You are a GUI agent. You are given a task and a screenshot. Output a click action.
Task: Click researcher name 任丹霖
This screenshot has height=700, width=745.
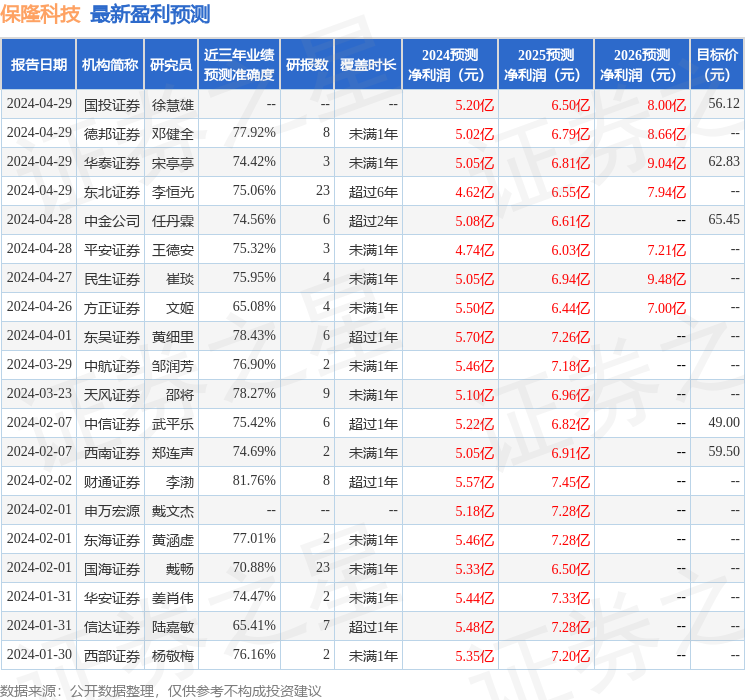click(x=172, y=221)
